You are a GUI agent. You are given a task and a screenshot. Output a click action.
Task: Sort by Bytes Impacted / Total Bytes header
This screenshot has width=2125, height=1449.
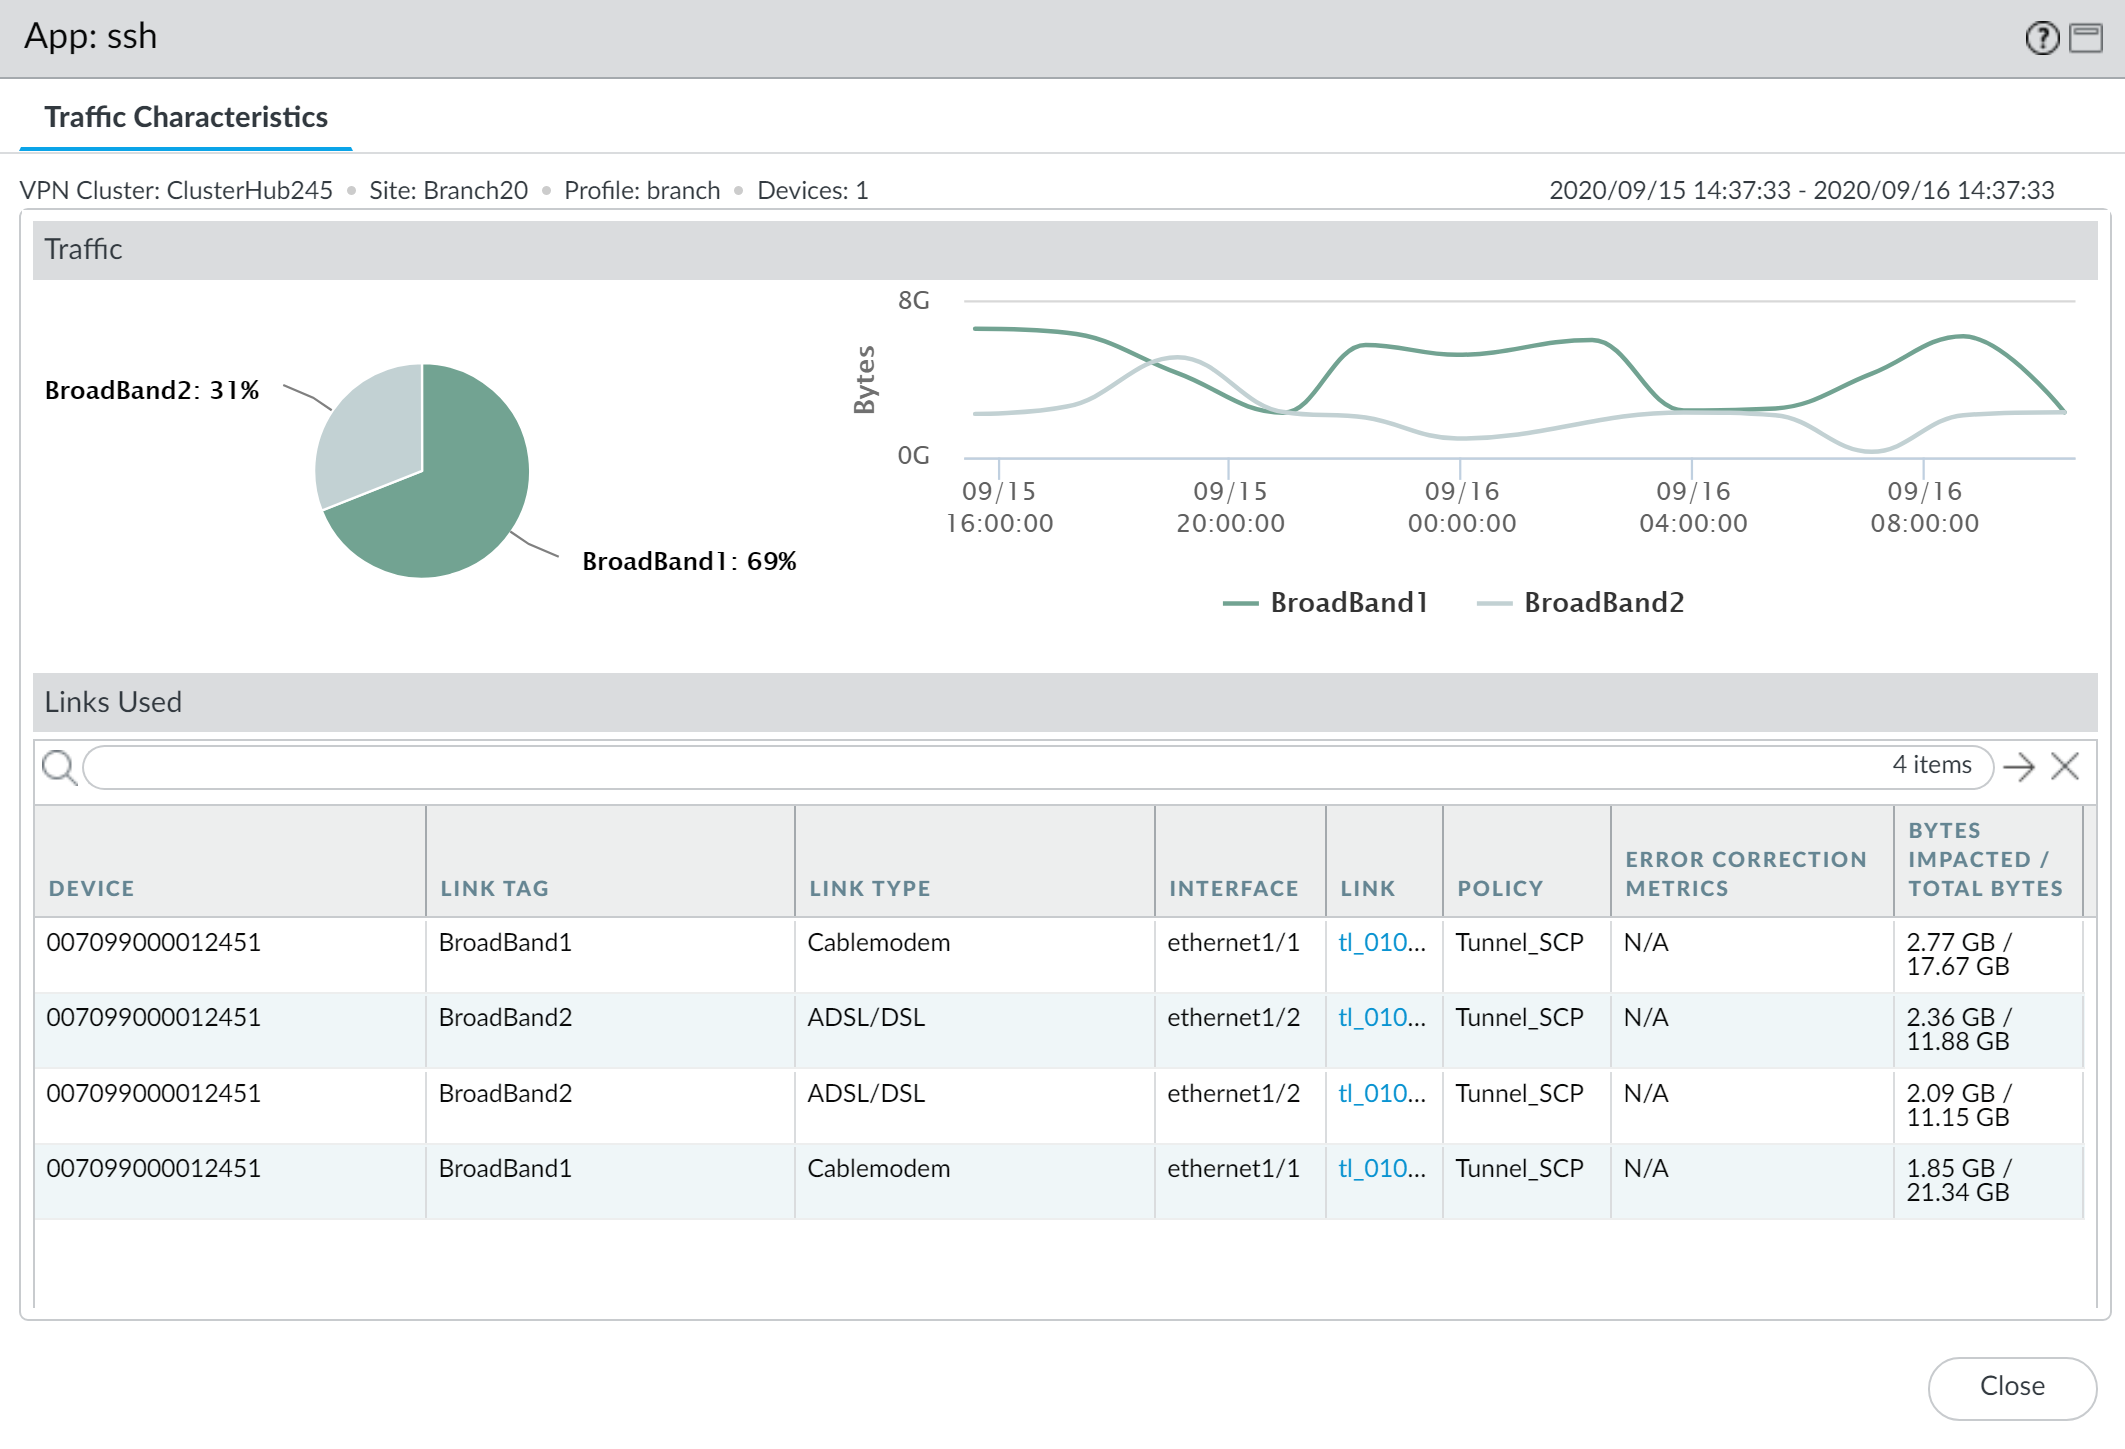click(1984, 860)
